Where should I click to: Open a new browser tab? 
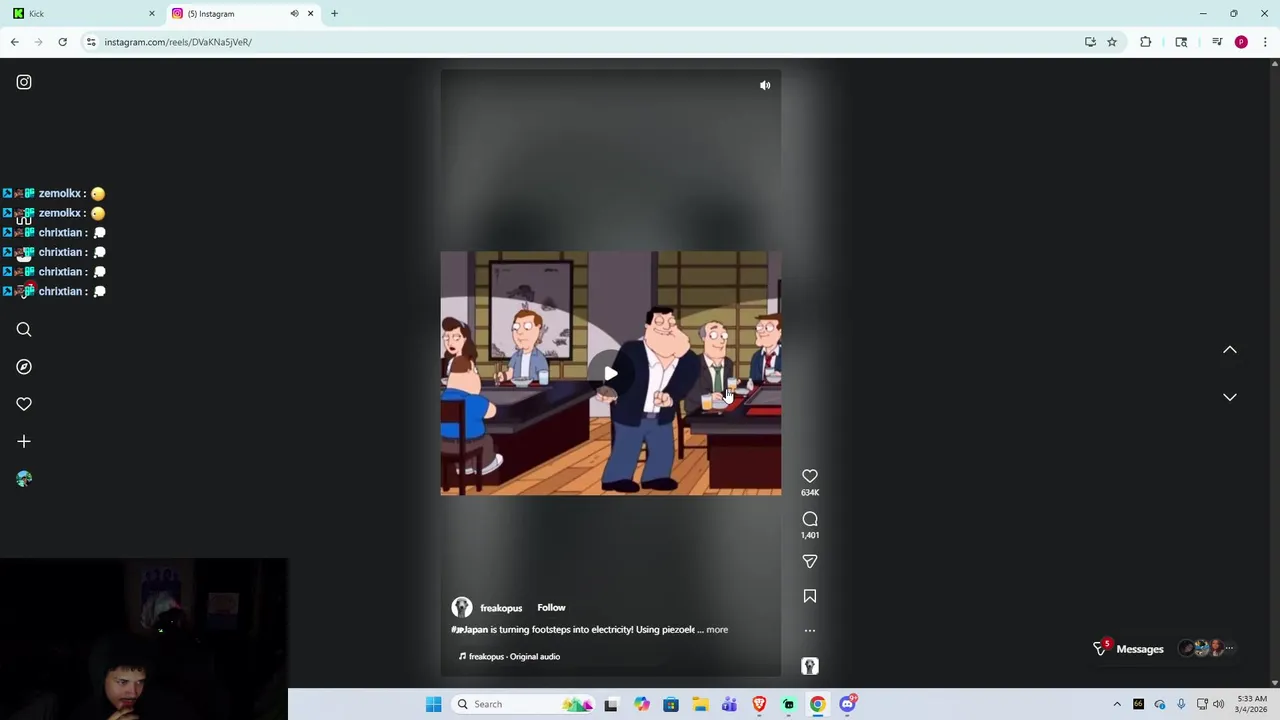(334, 13)
